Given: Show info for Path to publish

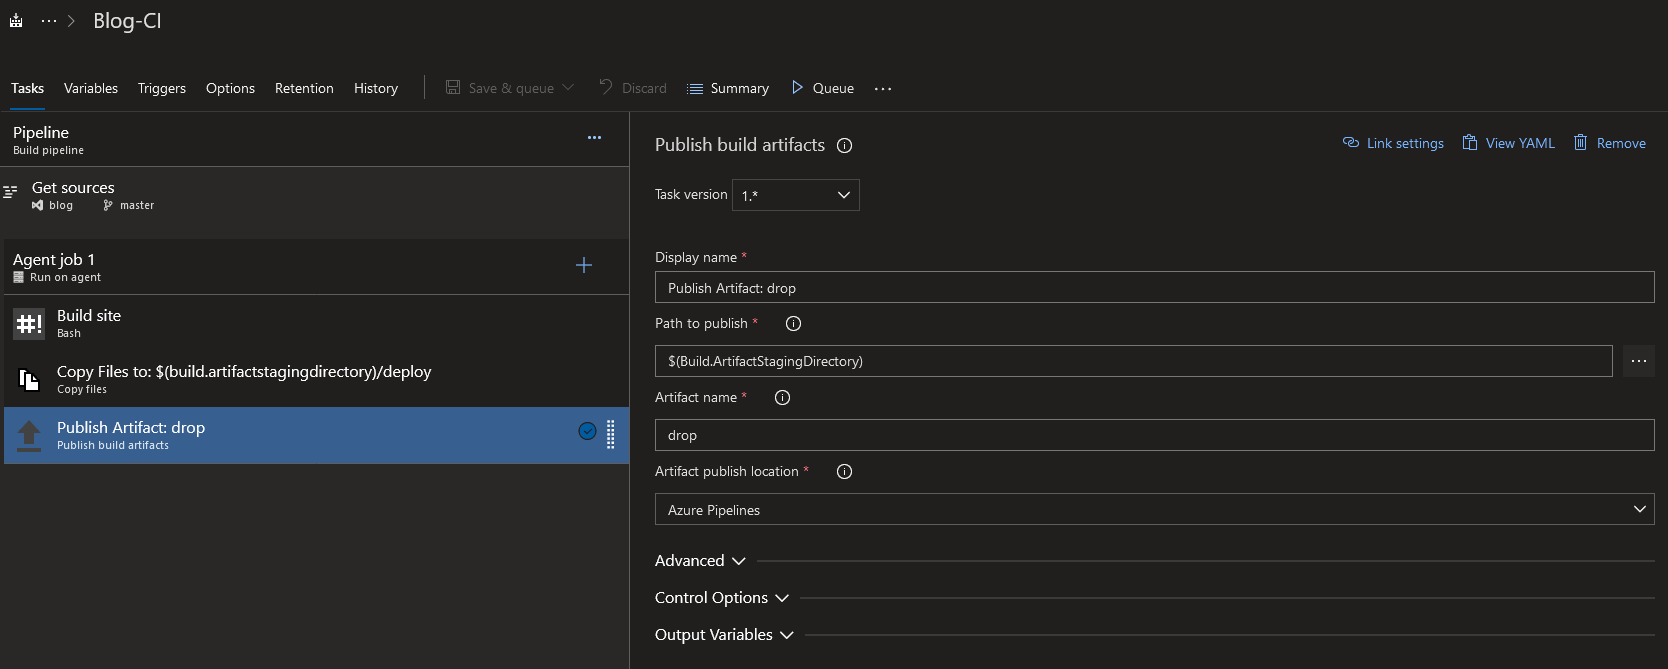Looking at the screenshot, I should pyautogui.click(x=794, y=324).
